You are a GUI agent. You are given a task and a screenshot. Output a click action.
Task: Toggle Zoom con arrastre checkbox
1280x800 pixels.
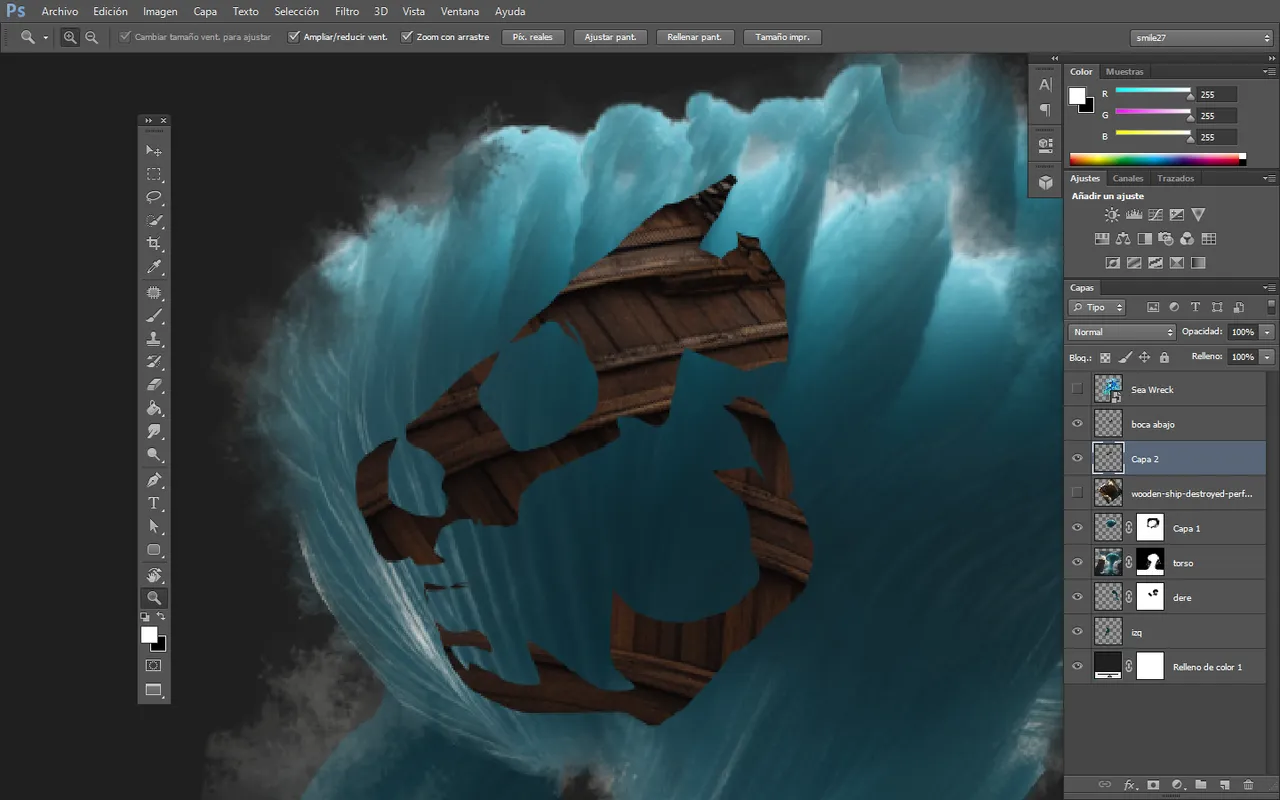407,37
